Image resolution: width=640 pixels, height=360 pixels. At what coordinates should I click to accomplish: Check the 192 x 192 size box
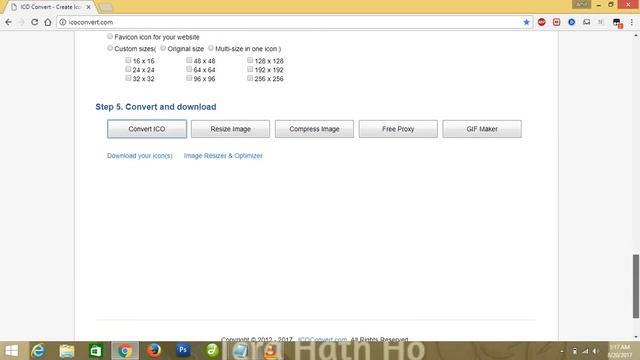250,69
